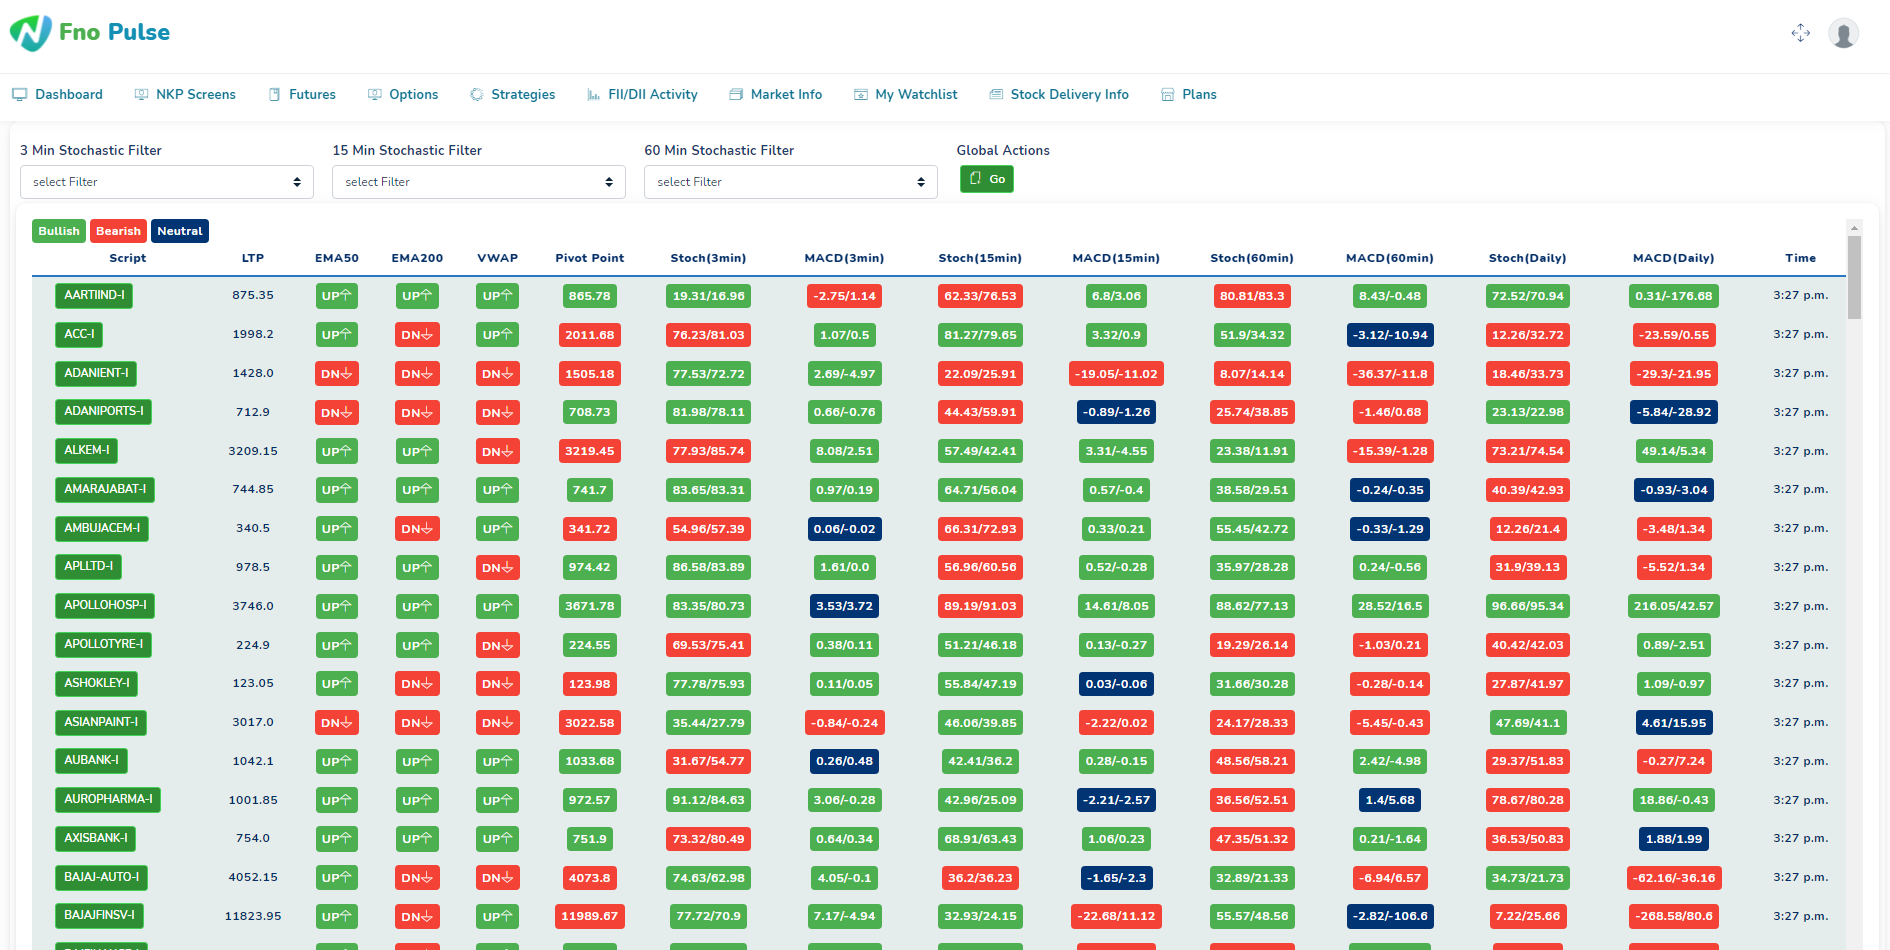
Task: Click the VWAP UP badge for BAJAJFINSV-I
Action: point(497,916)
